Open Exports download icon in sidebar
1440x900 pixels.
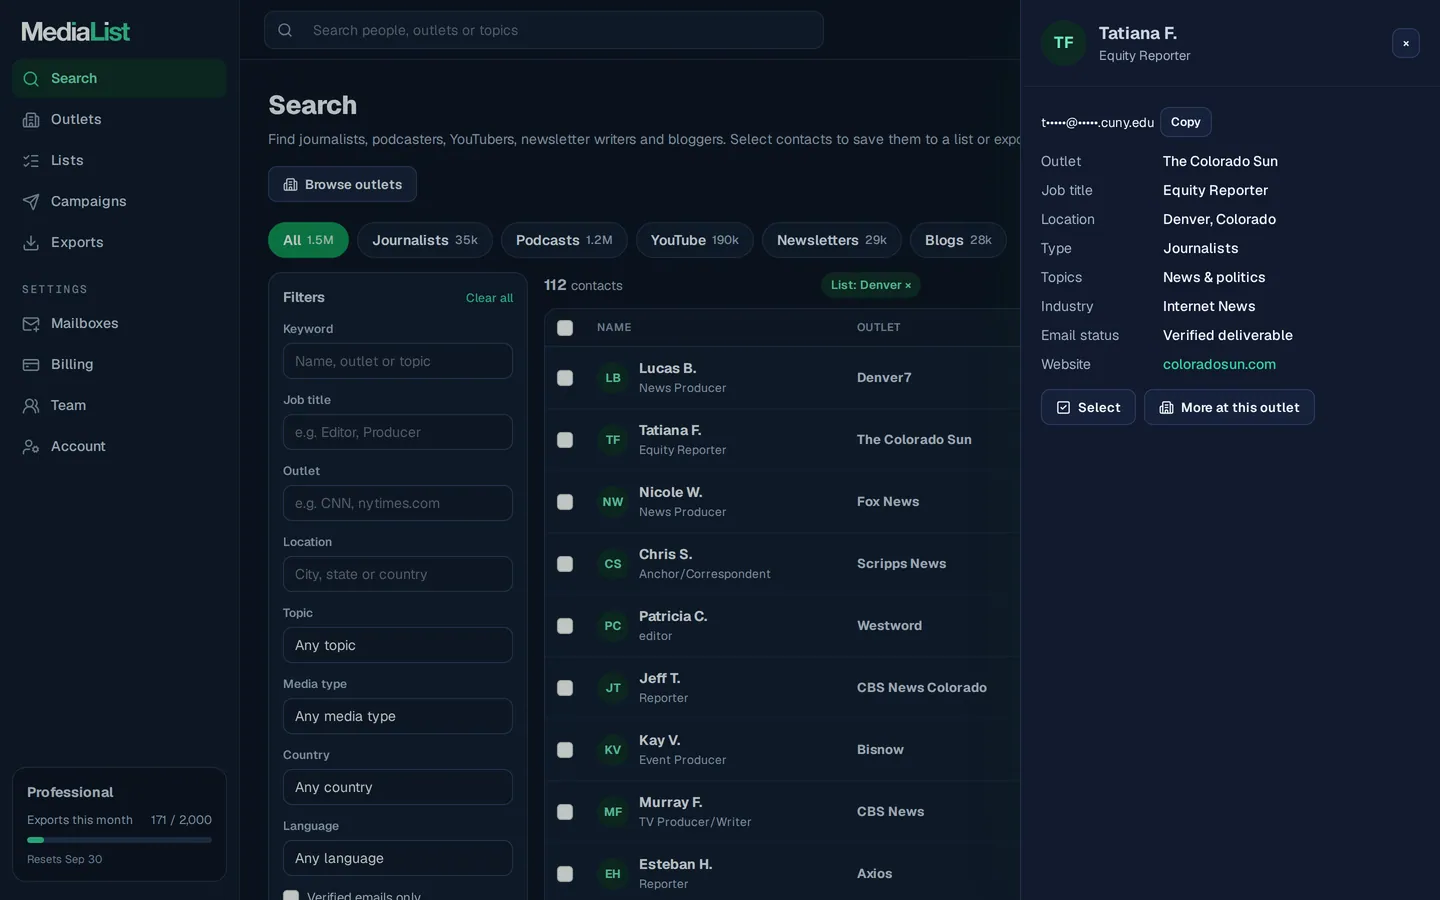[31, 243]
